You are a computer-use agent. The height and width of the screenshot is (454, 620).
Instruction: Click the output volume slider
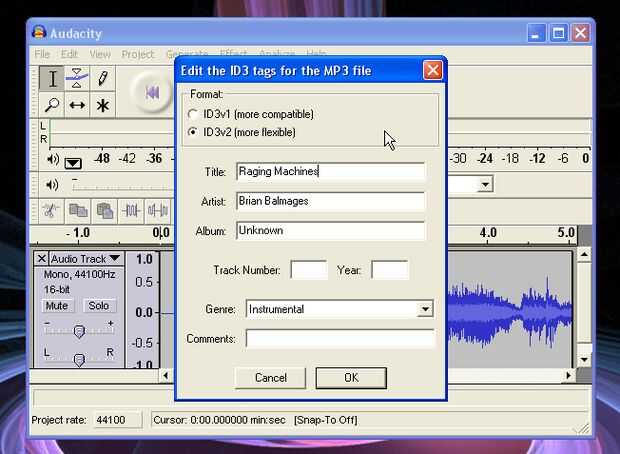tap(123, 185)
